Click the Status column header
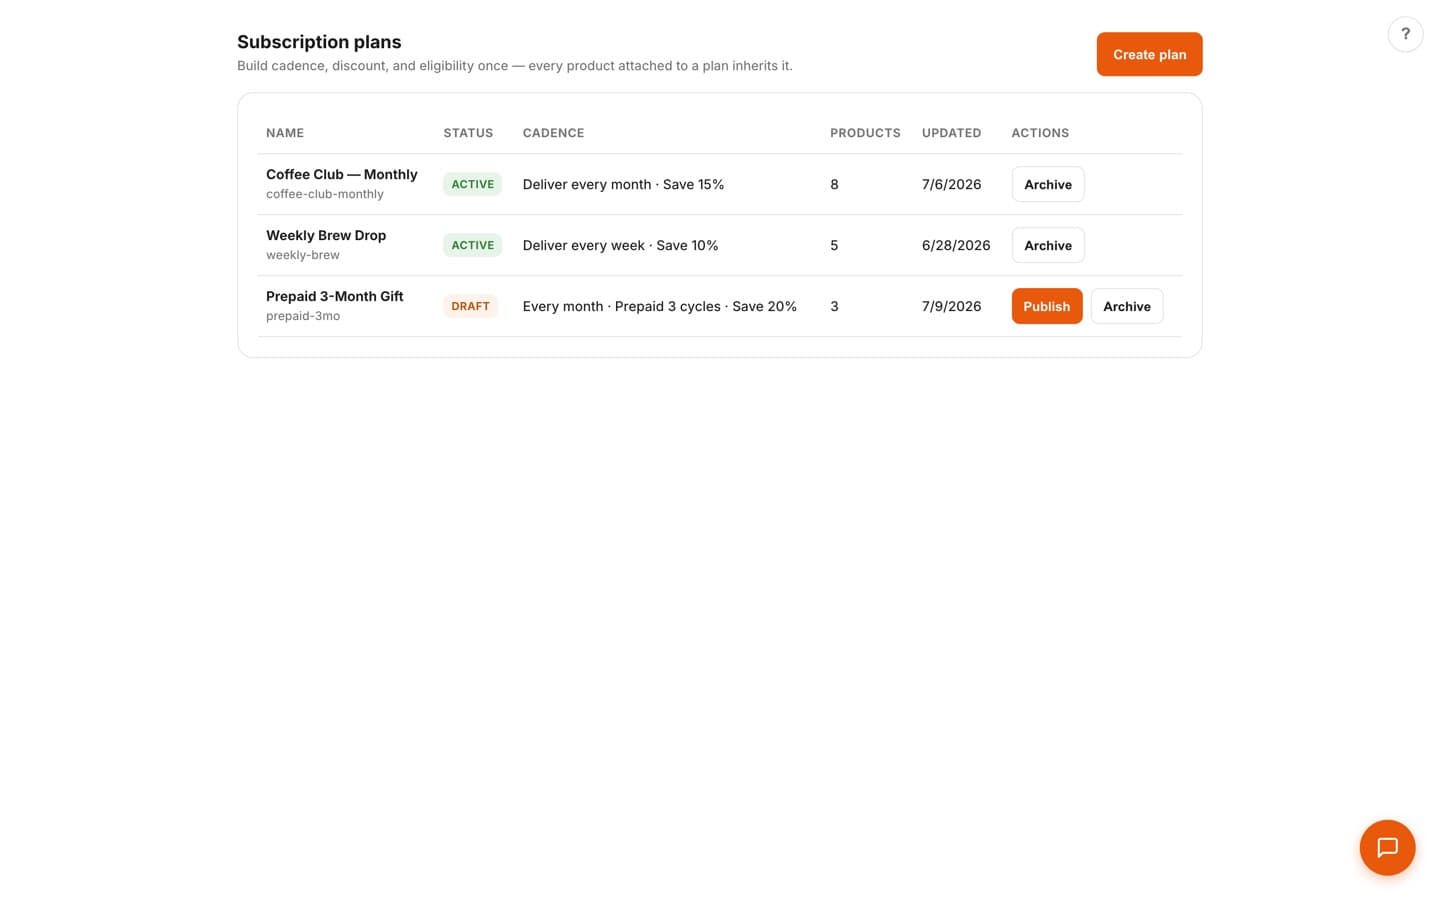 click(468, 133)
